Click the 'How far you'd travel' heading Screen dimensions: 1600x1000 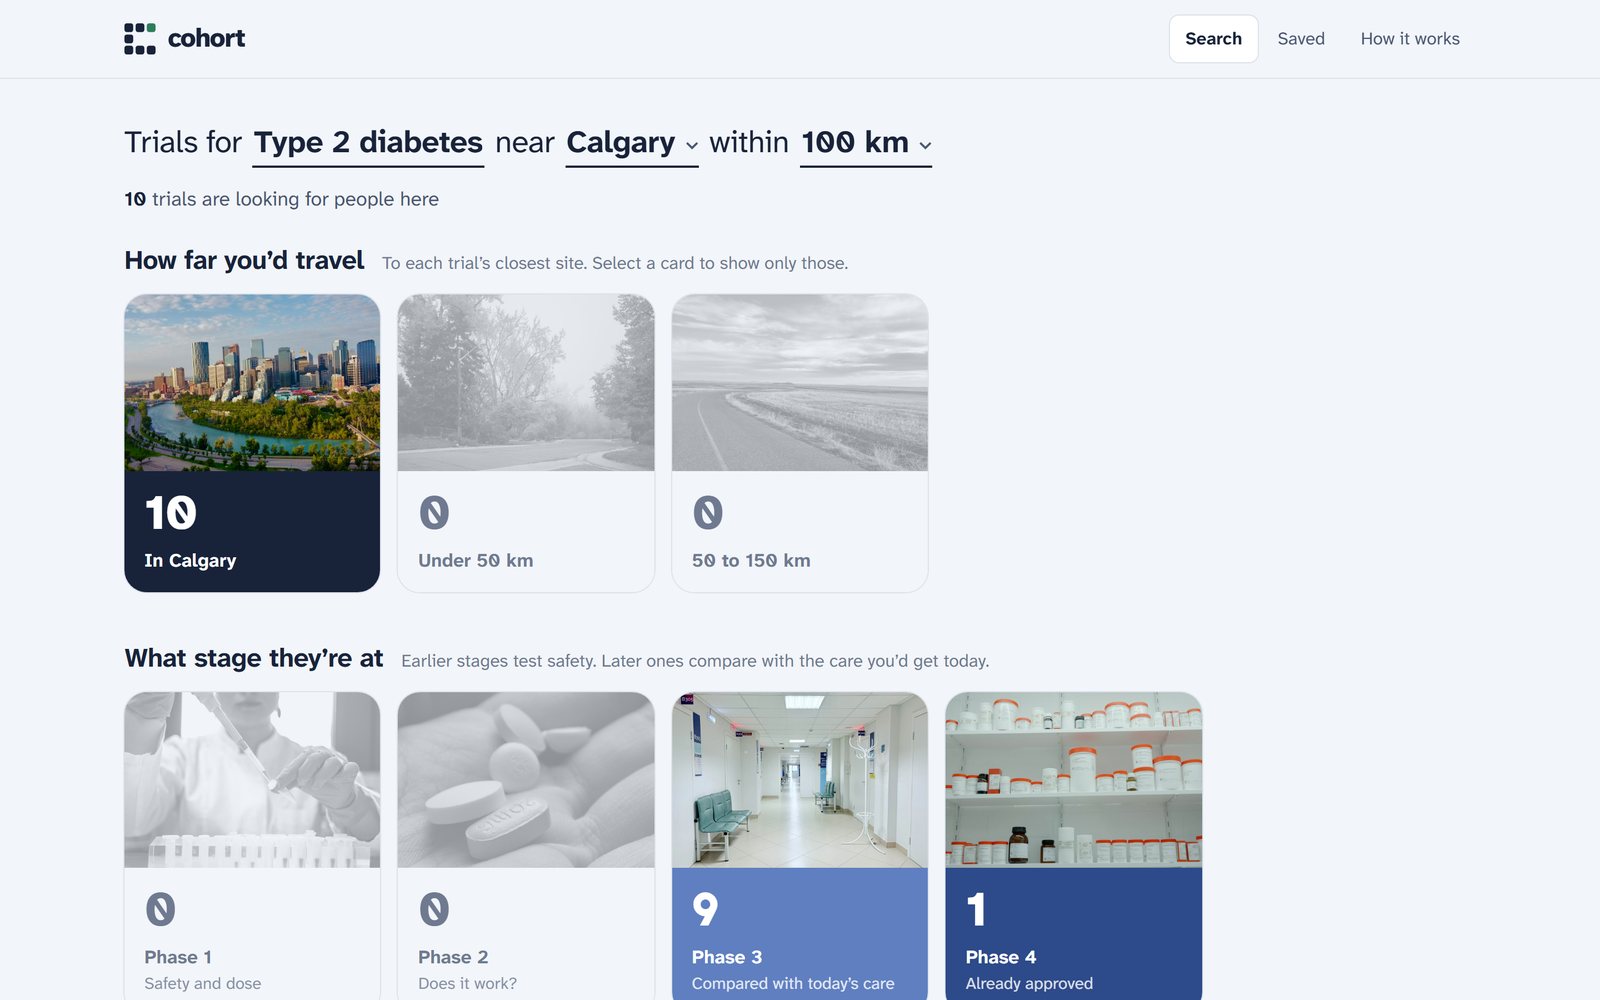244,260
